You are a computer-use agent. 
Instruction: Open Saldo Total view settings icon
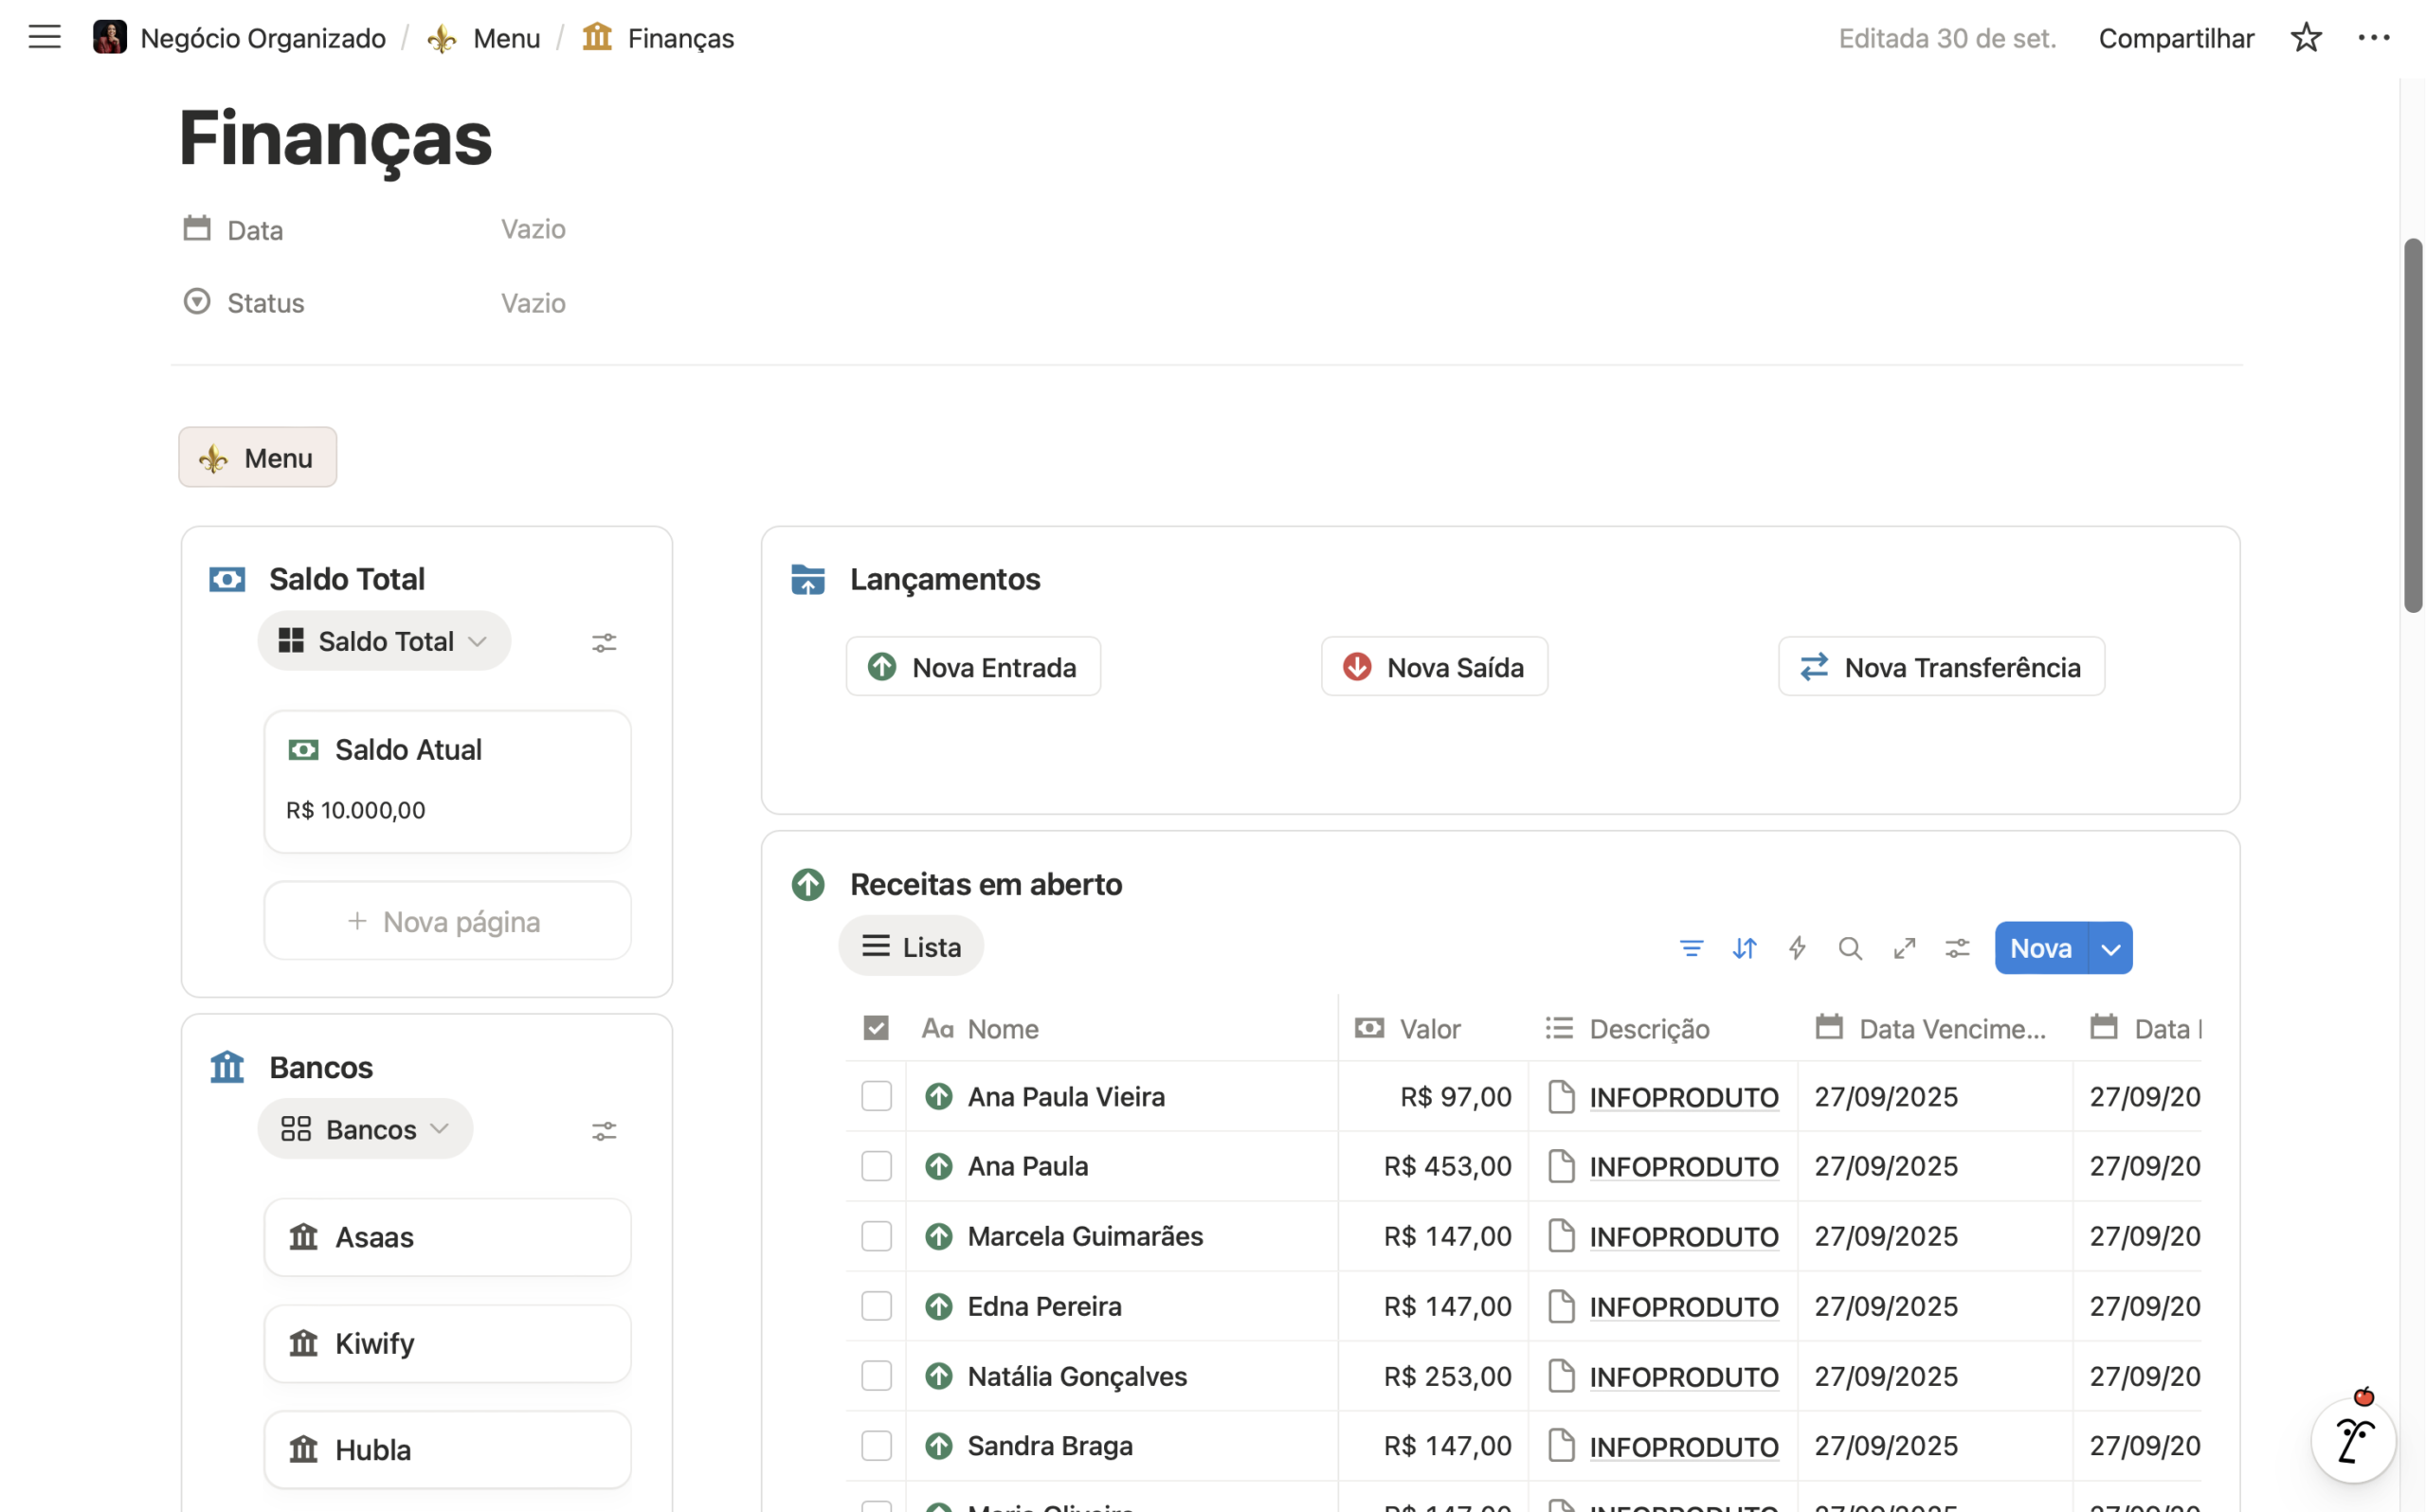coord(604,642)
